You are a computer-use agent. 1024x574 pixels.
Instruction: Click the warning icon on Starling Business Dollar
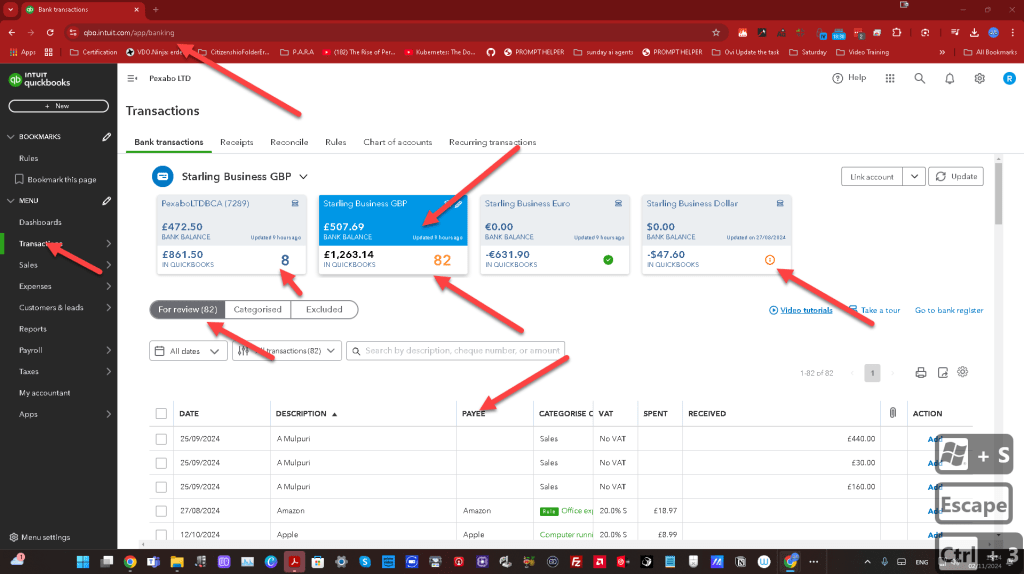click(x=770, y=260)
